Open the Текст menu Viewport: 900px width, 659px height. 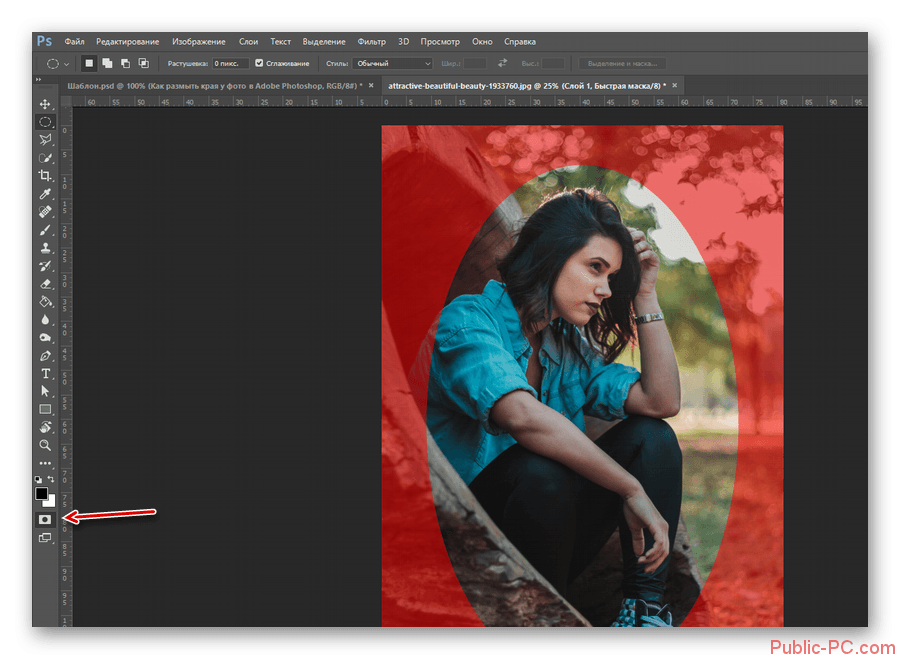tap(281, 41)
